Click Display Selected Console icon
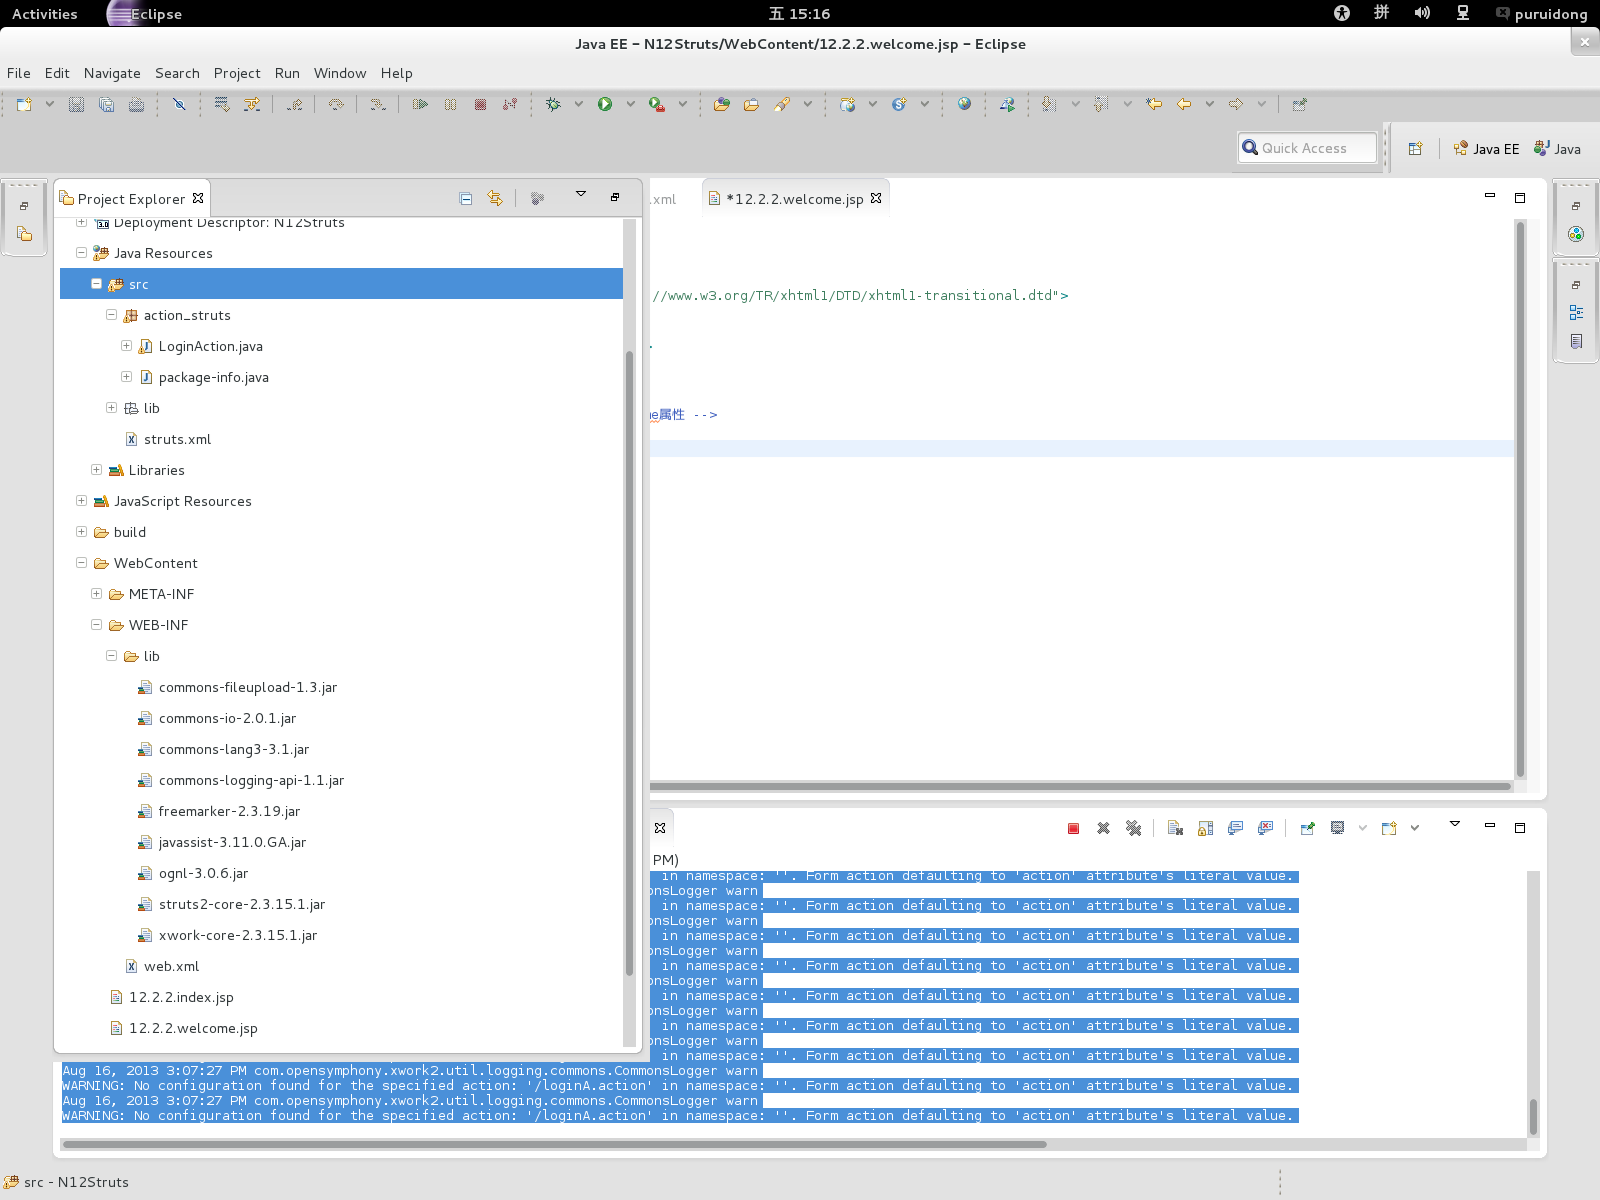The height and width of the screenshot is (1200, 1600). 1337,828
